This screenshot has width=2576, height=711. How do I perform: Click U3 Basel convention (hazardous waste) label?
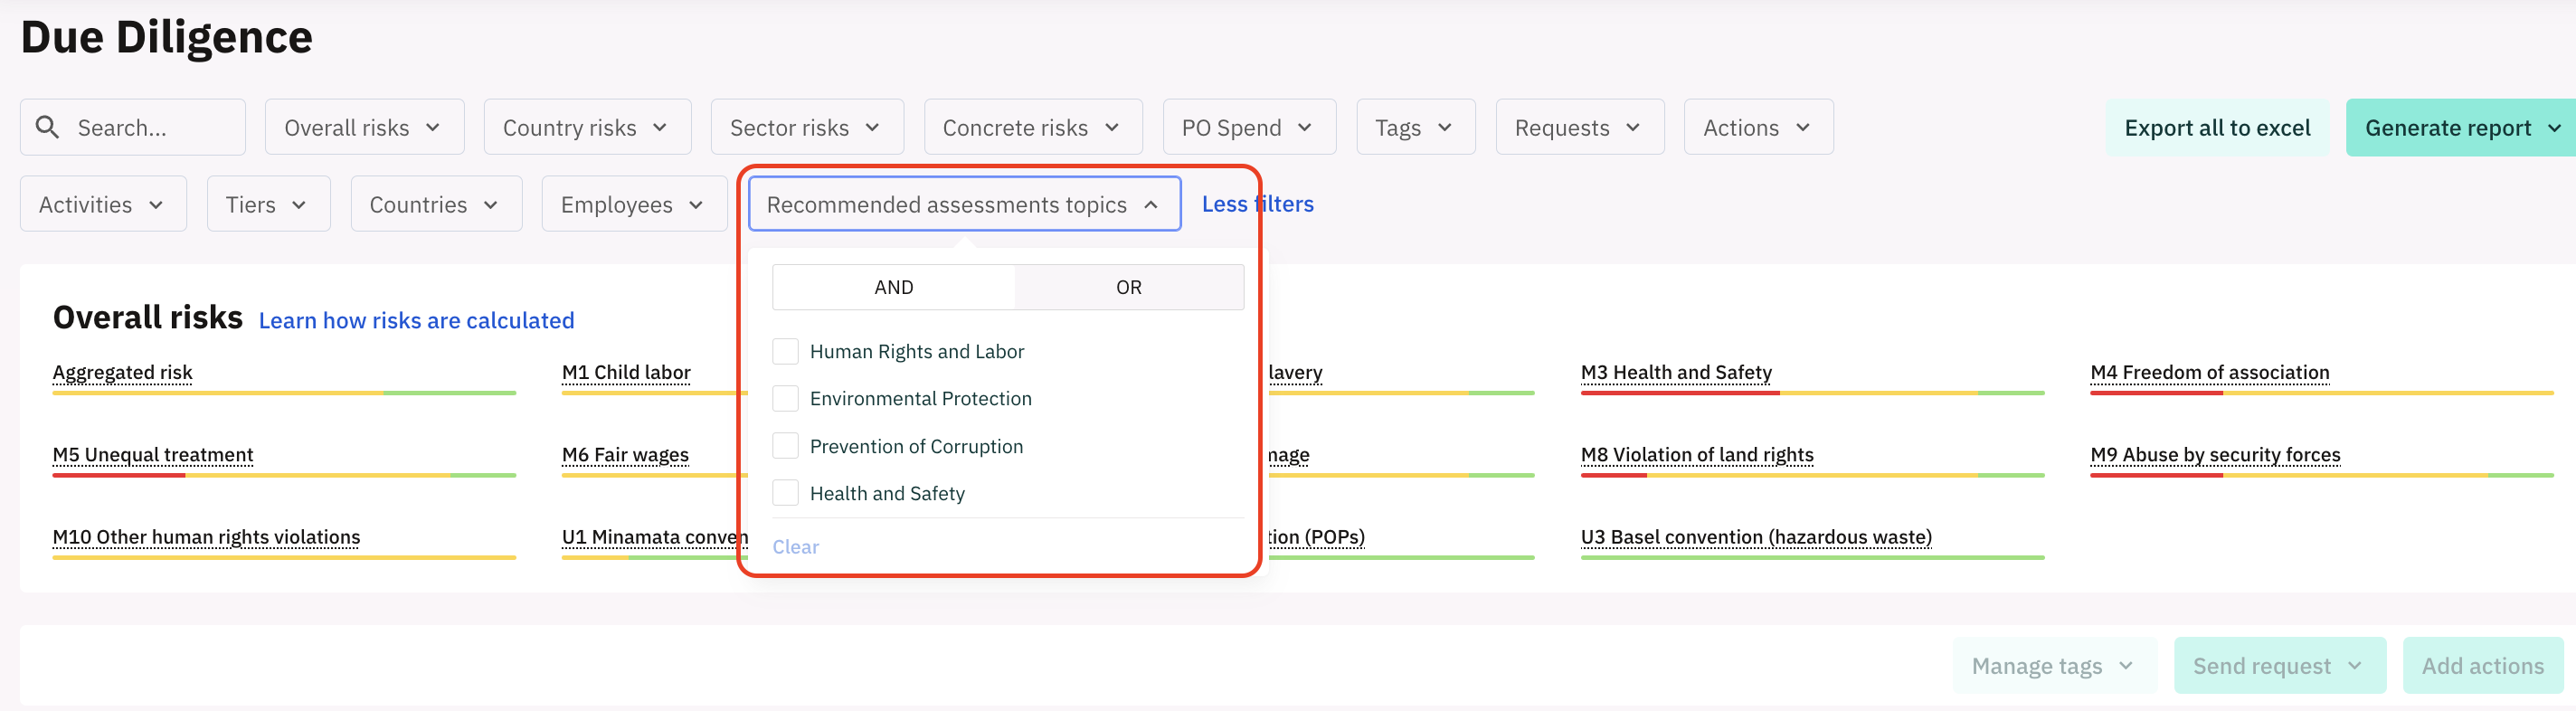point(1756,537)
